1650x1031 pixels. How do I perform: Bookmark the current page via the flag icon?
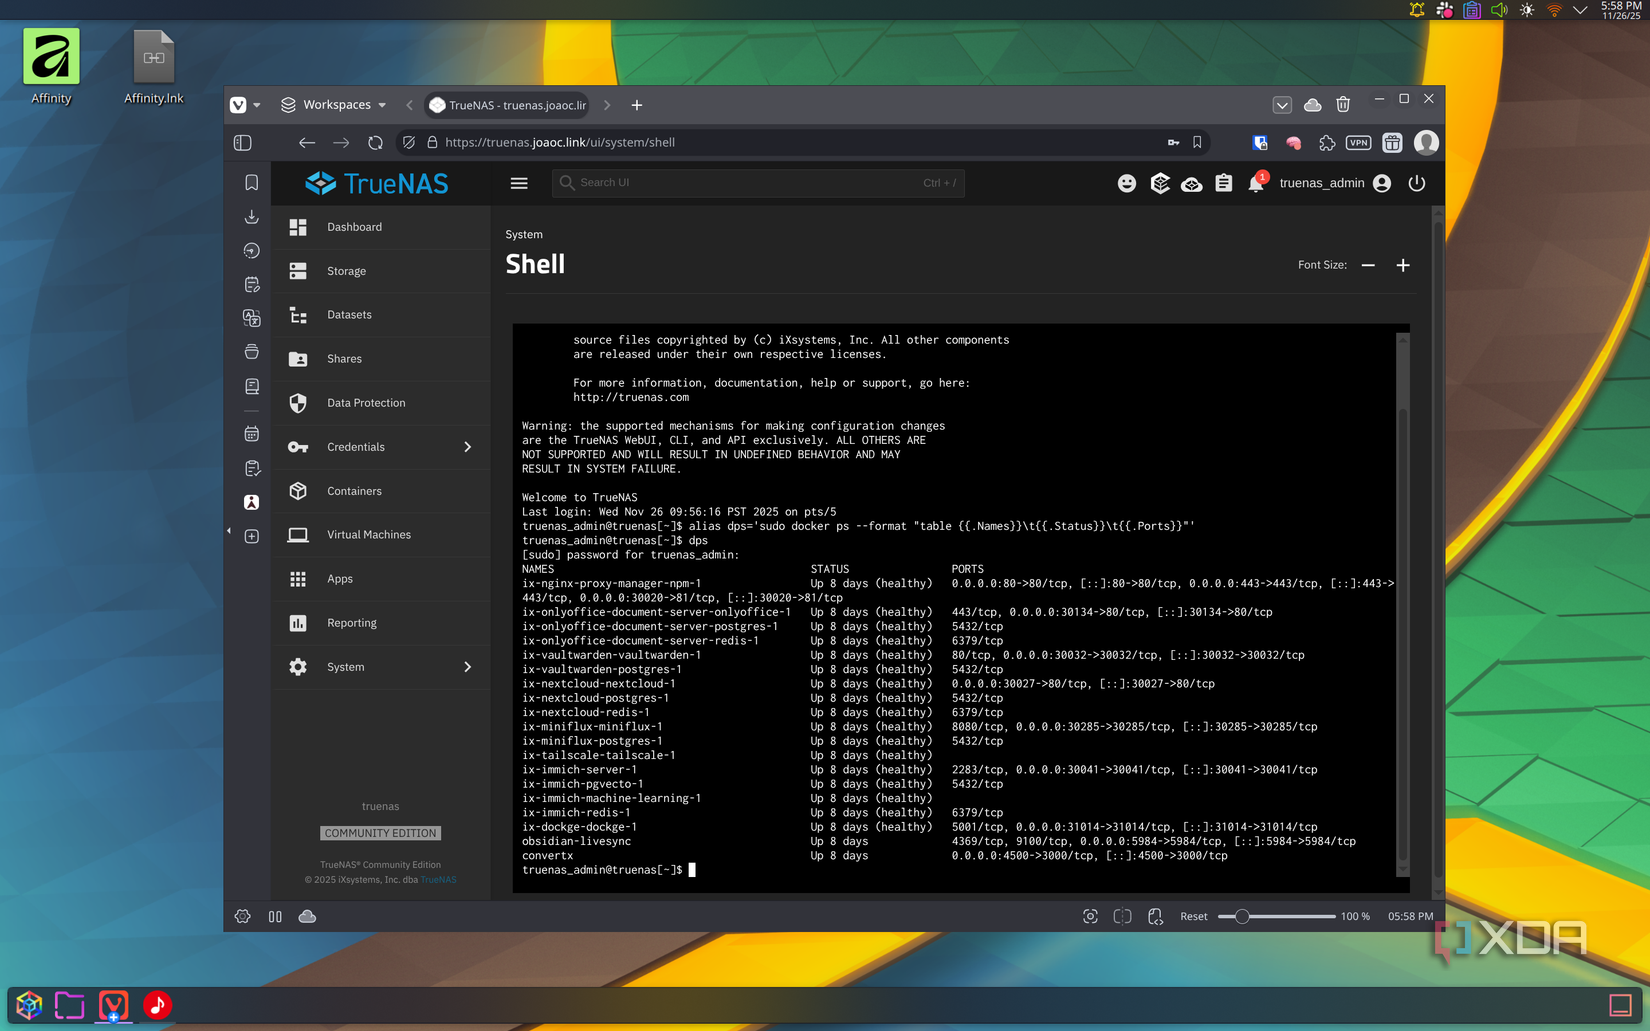pos(1197,142)
